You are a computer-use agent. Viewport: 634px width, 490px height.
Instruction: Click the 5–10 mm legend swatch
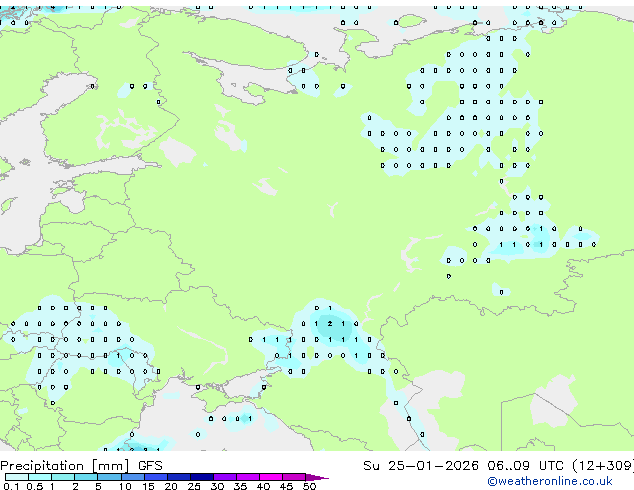(x=109, y=477)
